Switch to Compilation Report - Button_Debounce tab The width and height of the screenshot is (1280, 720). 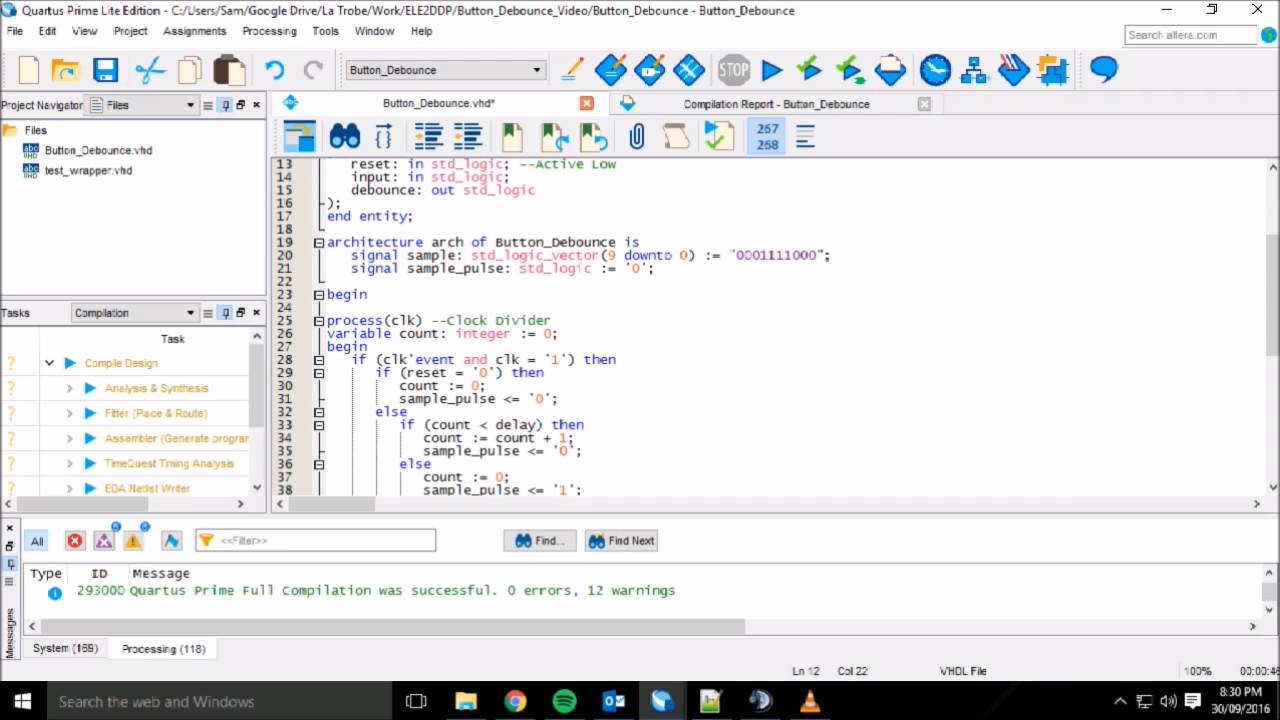click(x=776, y=104)
